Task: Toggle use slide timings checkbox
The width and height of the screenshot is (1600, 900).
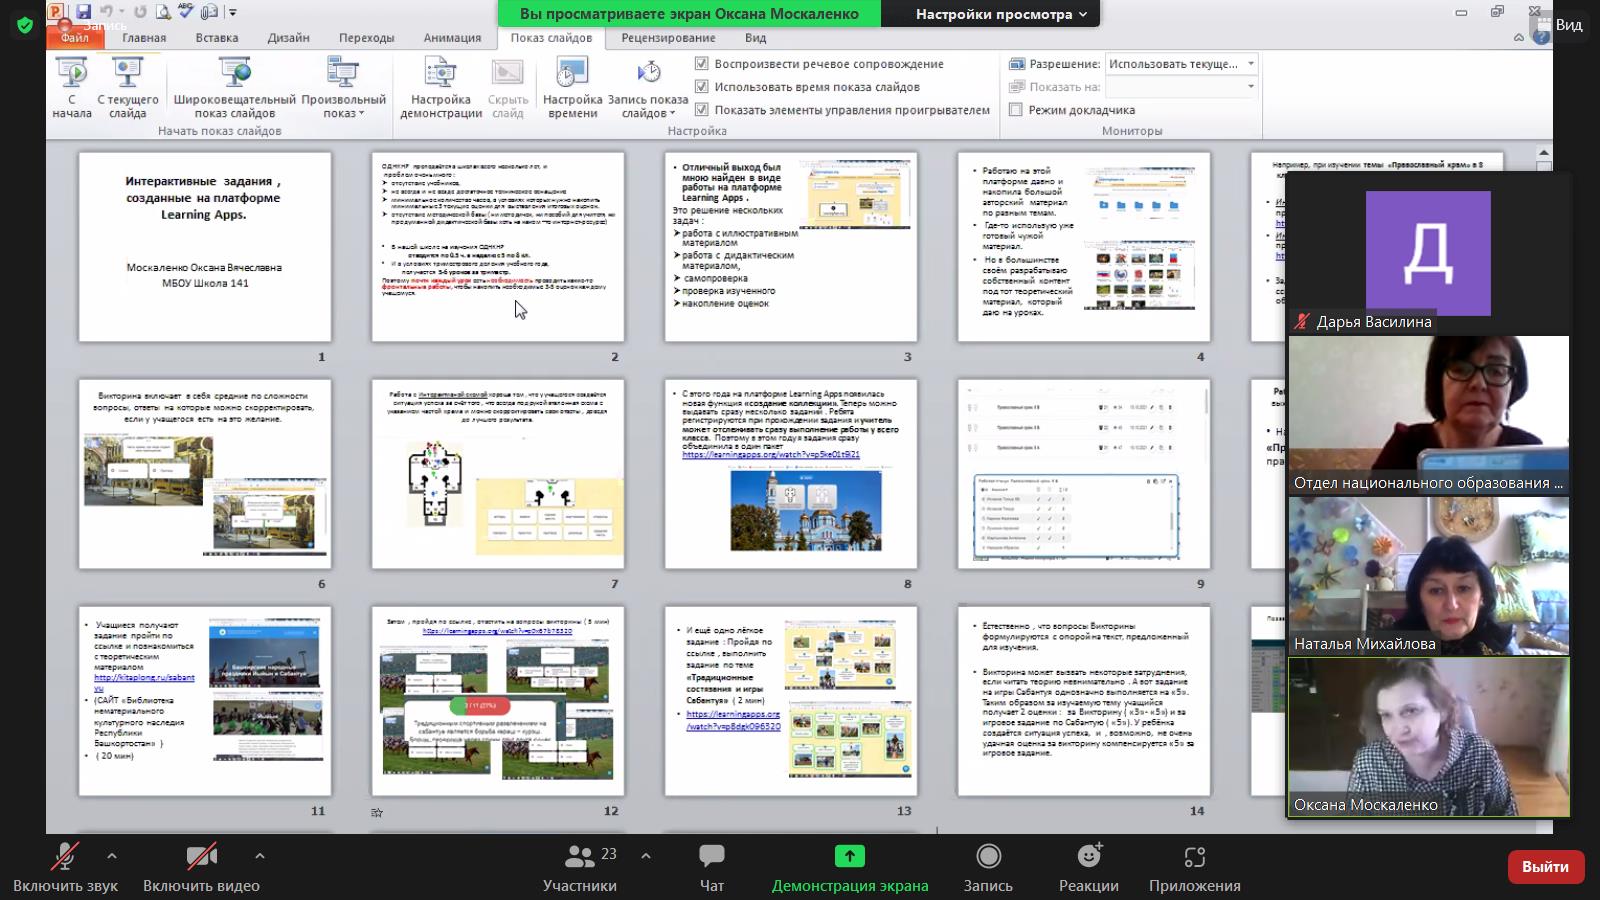Action: click(702, 87)
